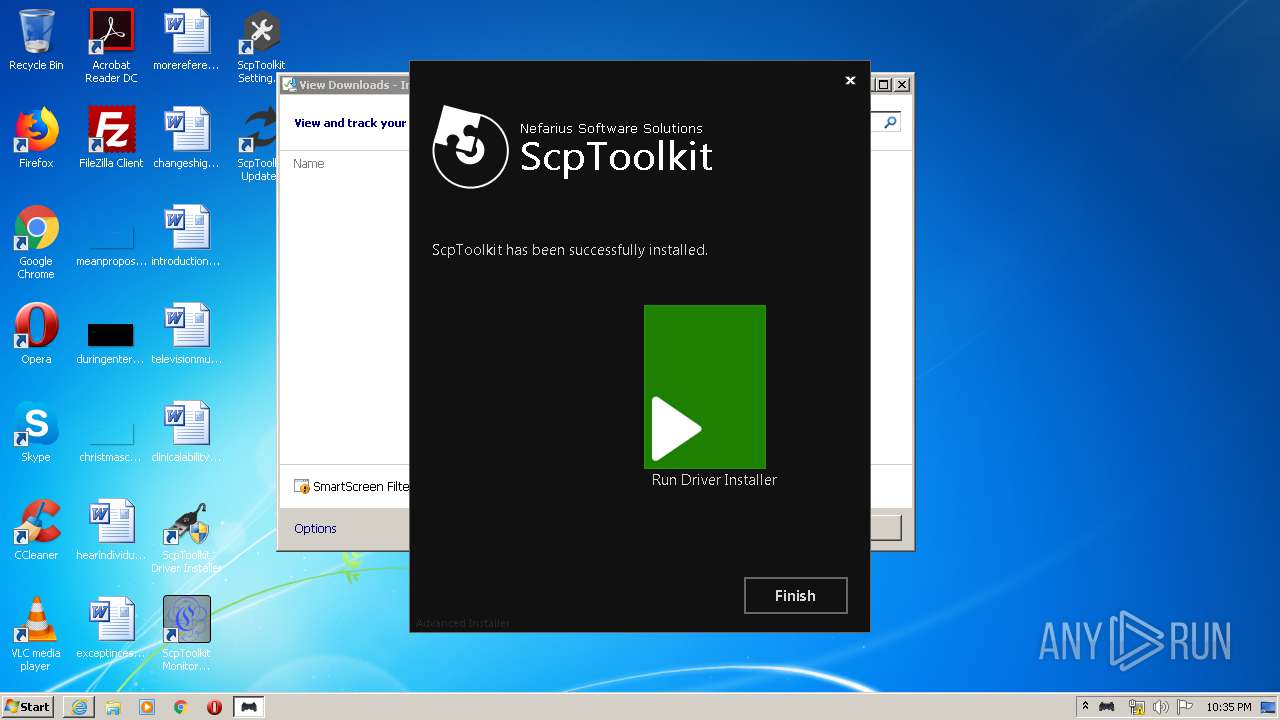The height and width of the screenshot is (720, 1280).
Task: Open CCleaner desktop shortcut
Action: pos(36,530)
